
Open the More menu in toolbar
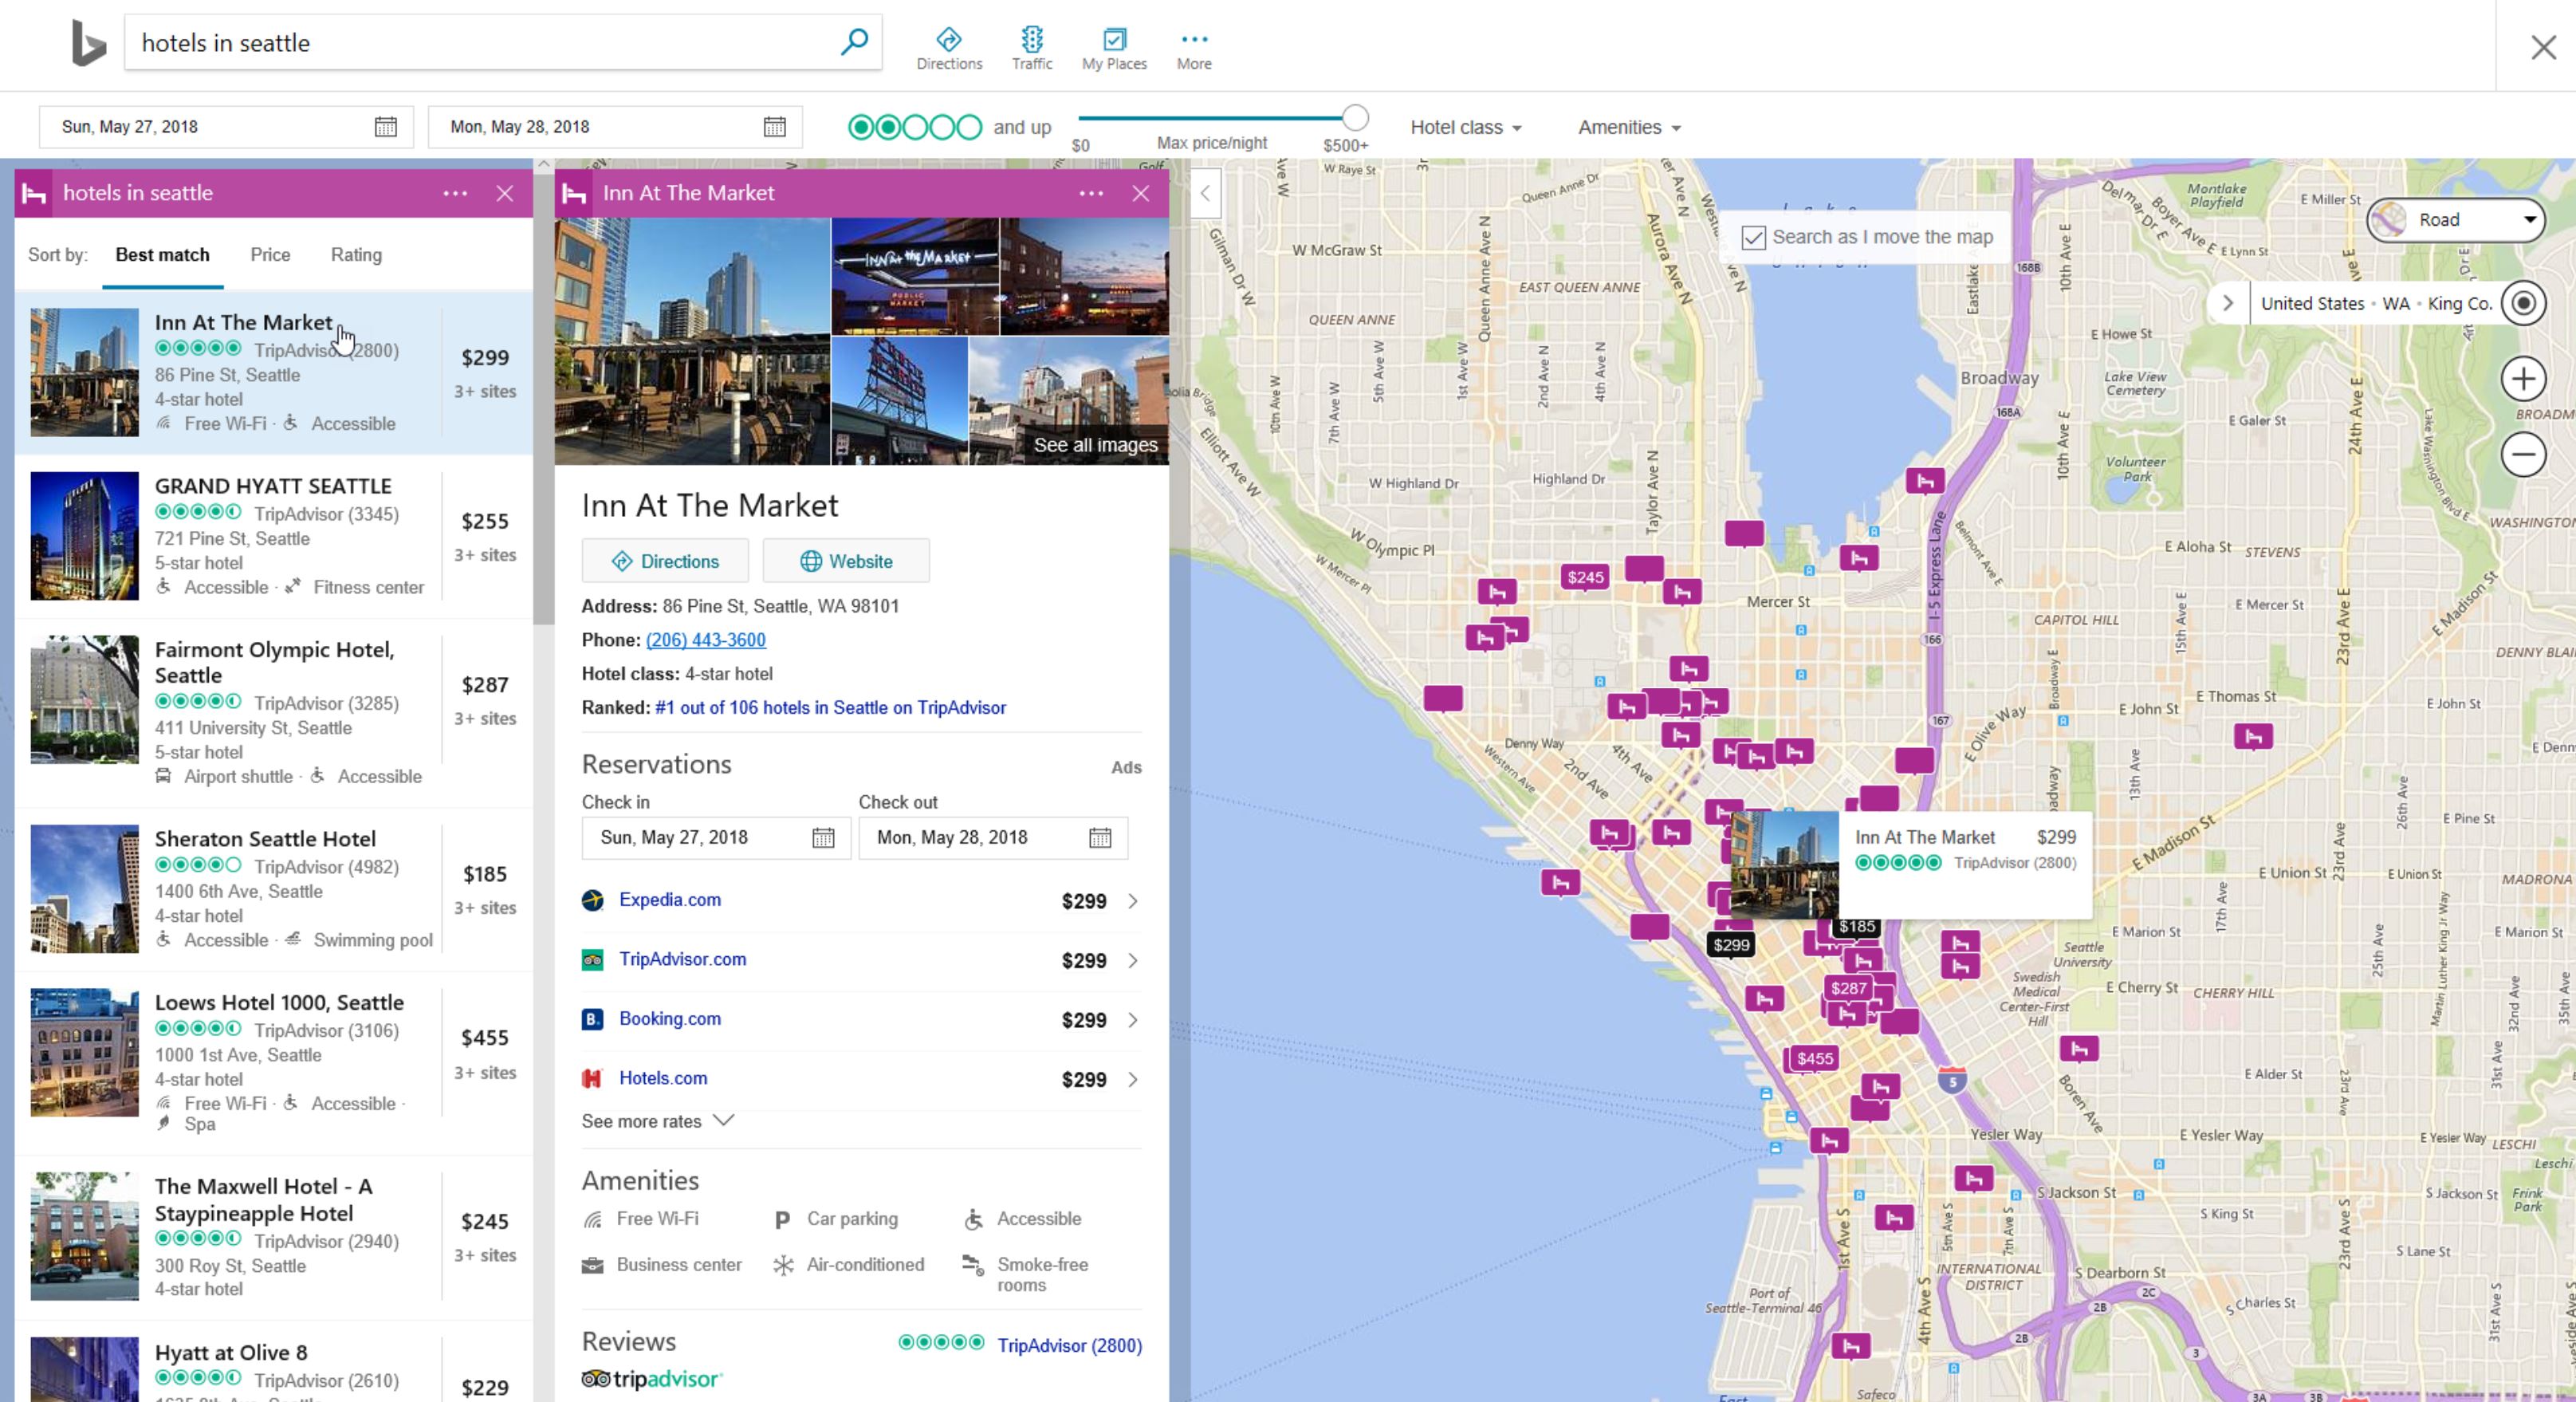point(1194,48)
